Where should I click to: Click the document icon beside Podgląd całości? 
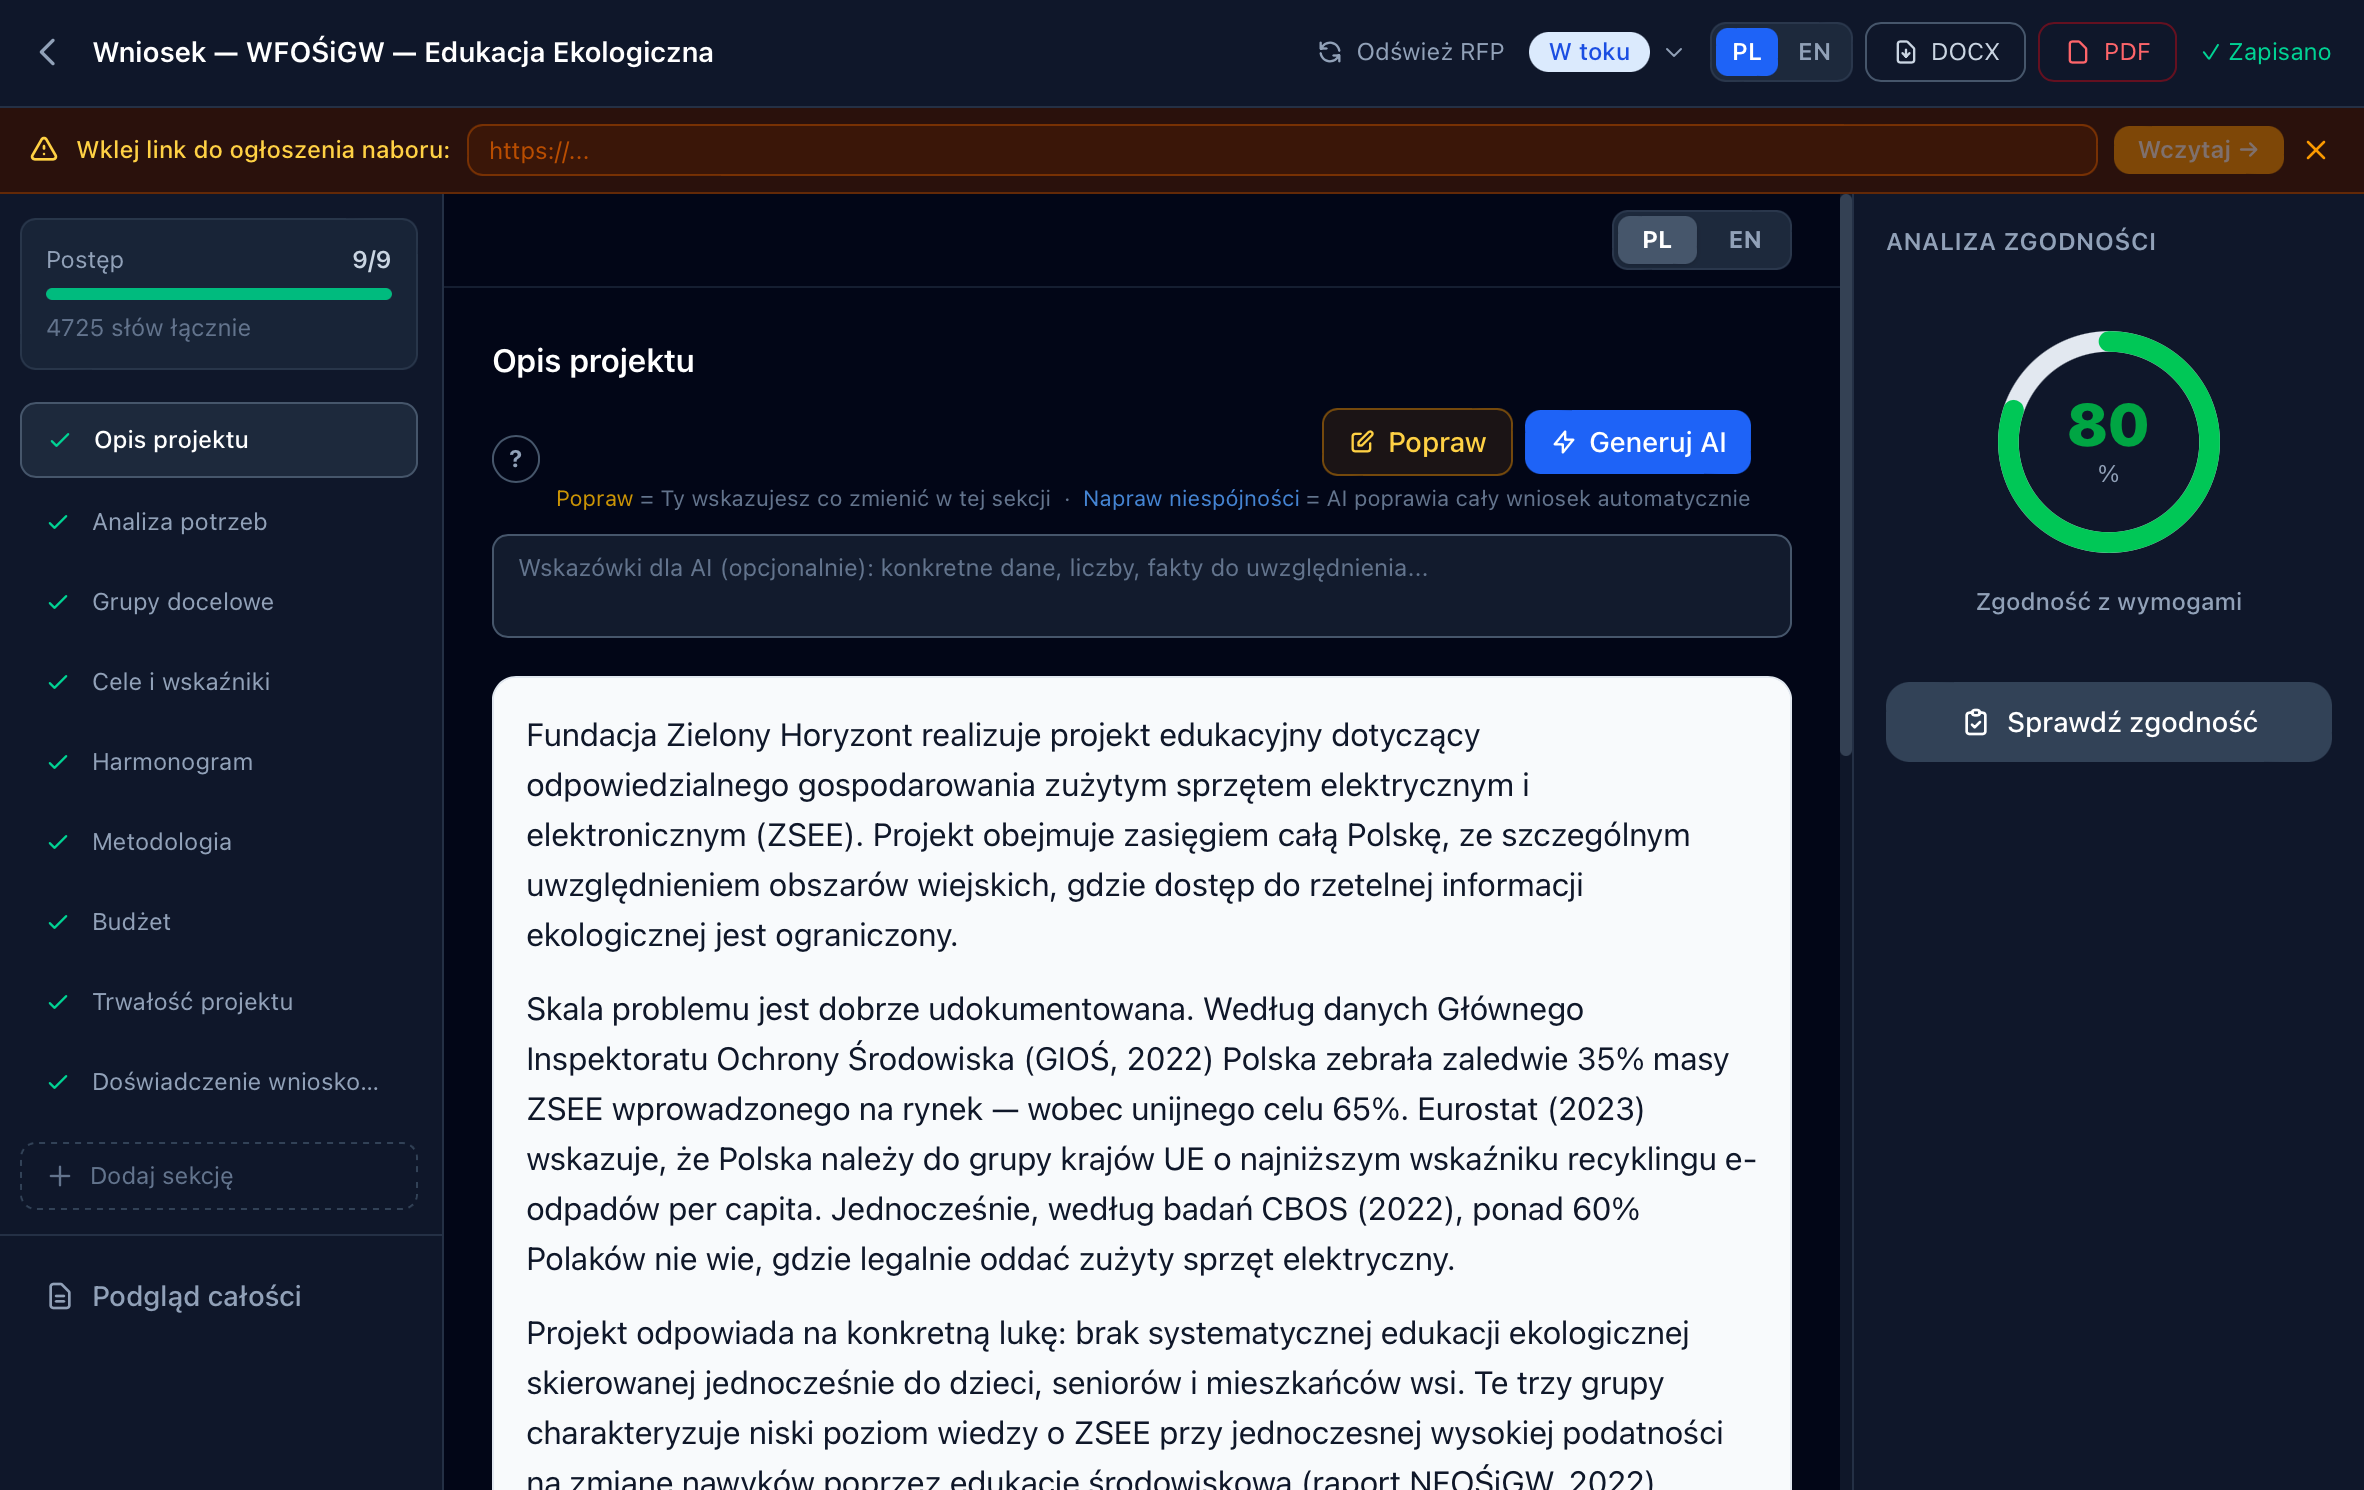(60, 1296)
